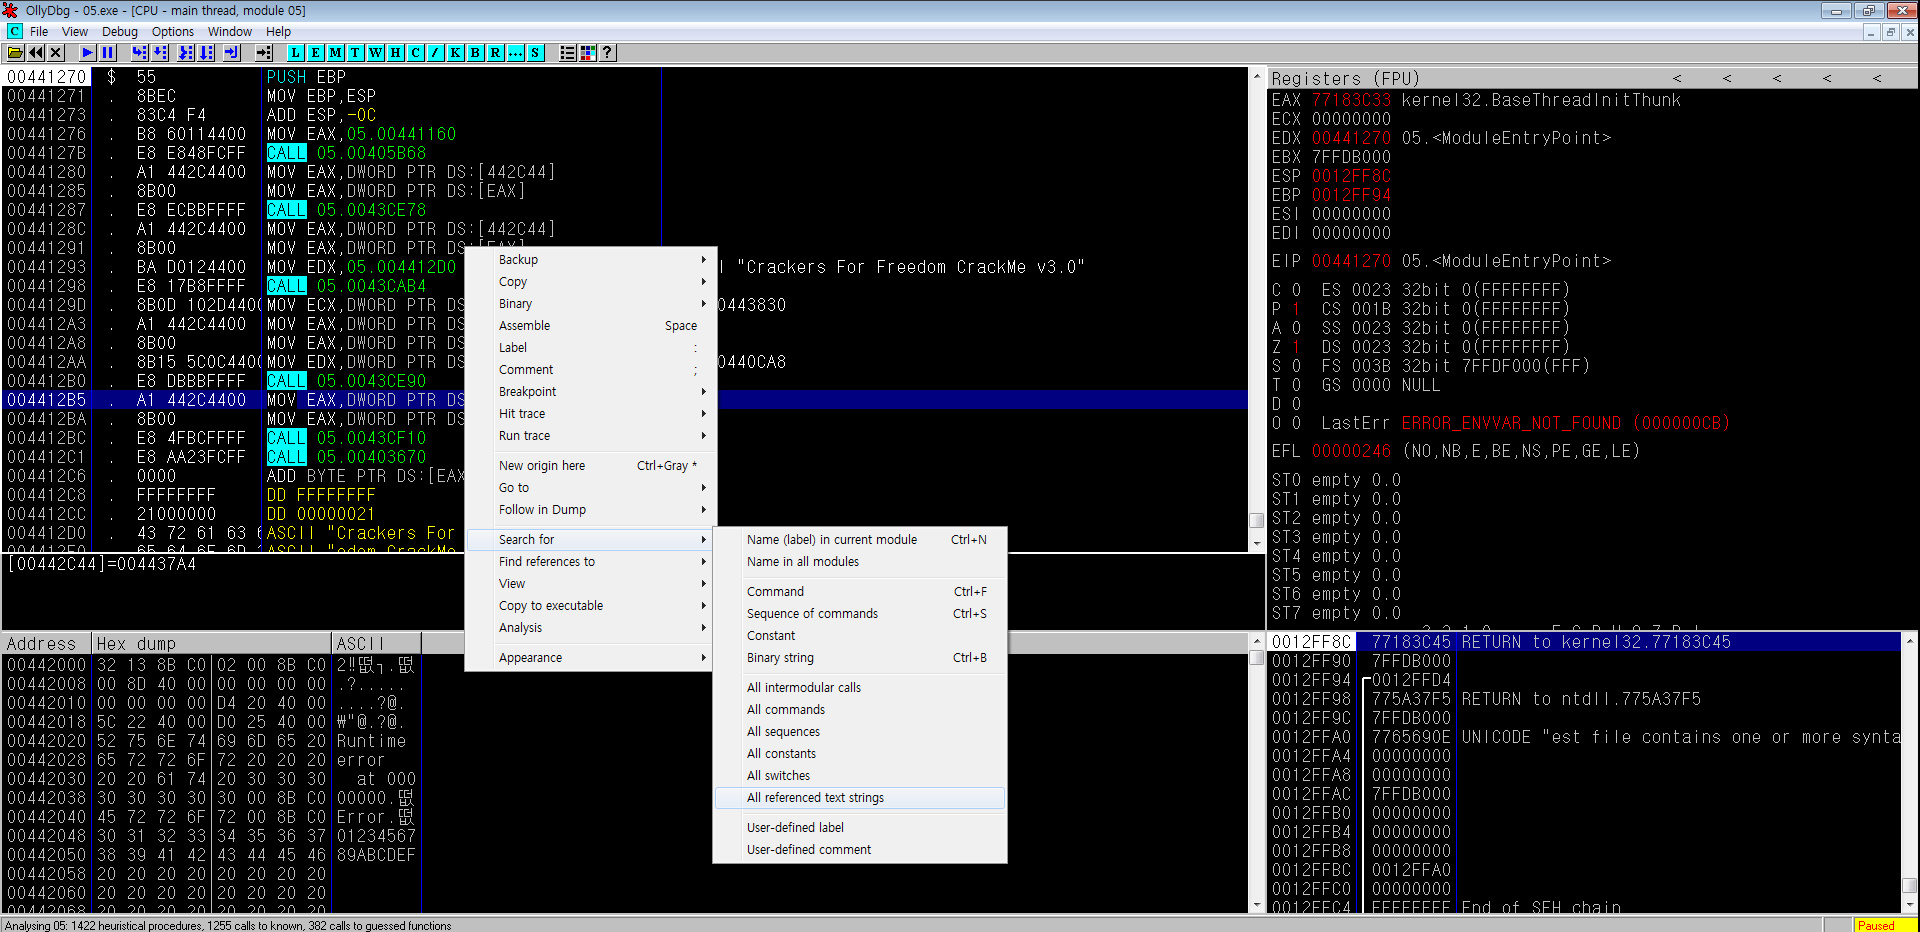Expand the Breakpoint submenu
Viewport: 1920px width, 932px height.
[590, 392]
